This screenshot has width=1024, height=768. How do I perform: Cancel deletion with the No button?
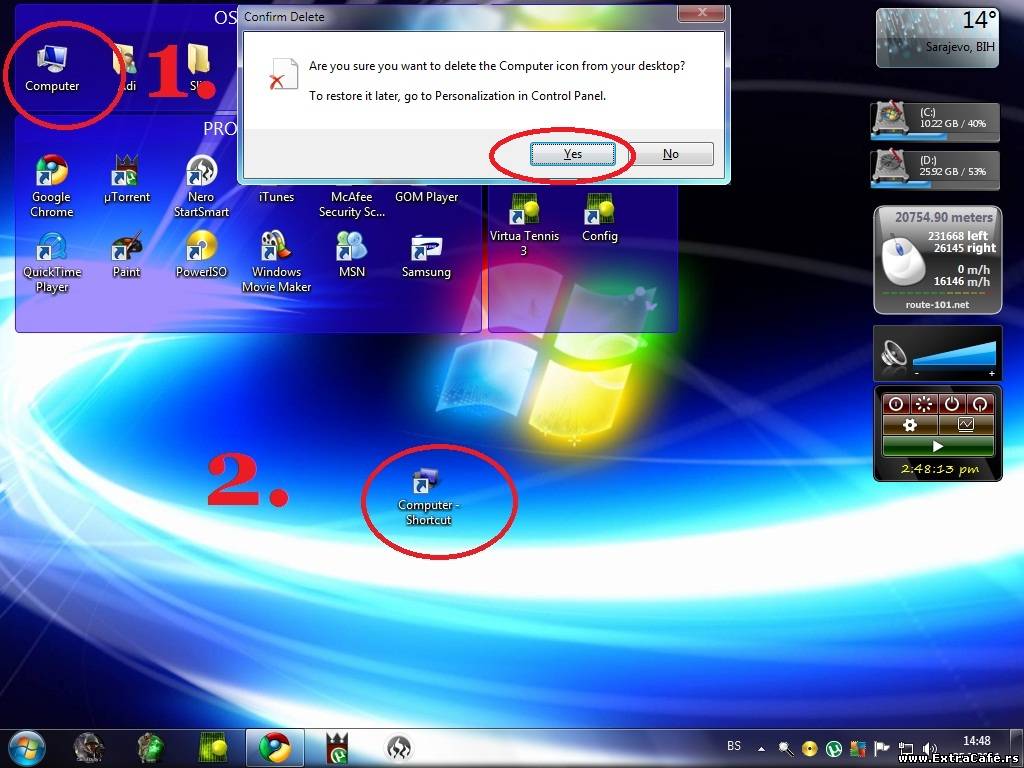pos(671,154)
